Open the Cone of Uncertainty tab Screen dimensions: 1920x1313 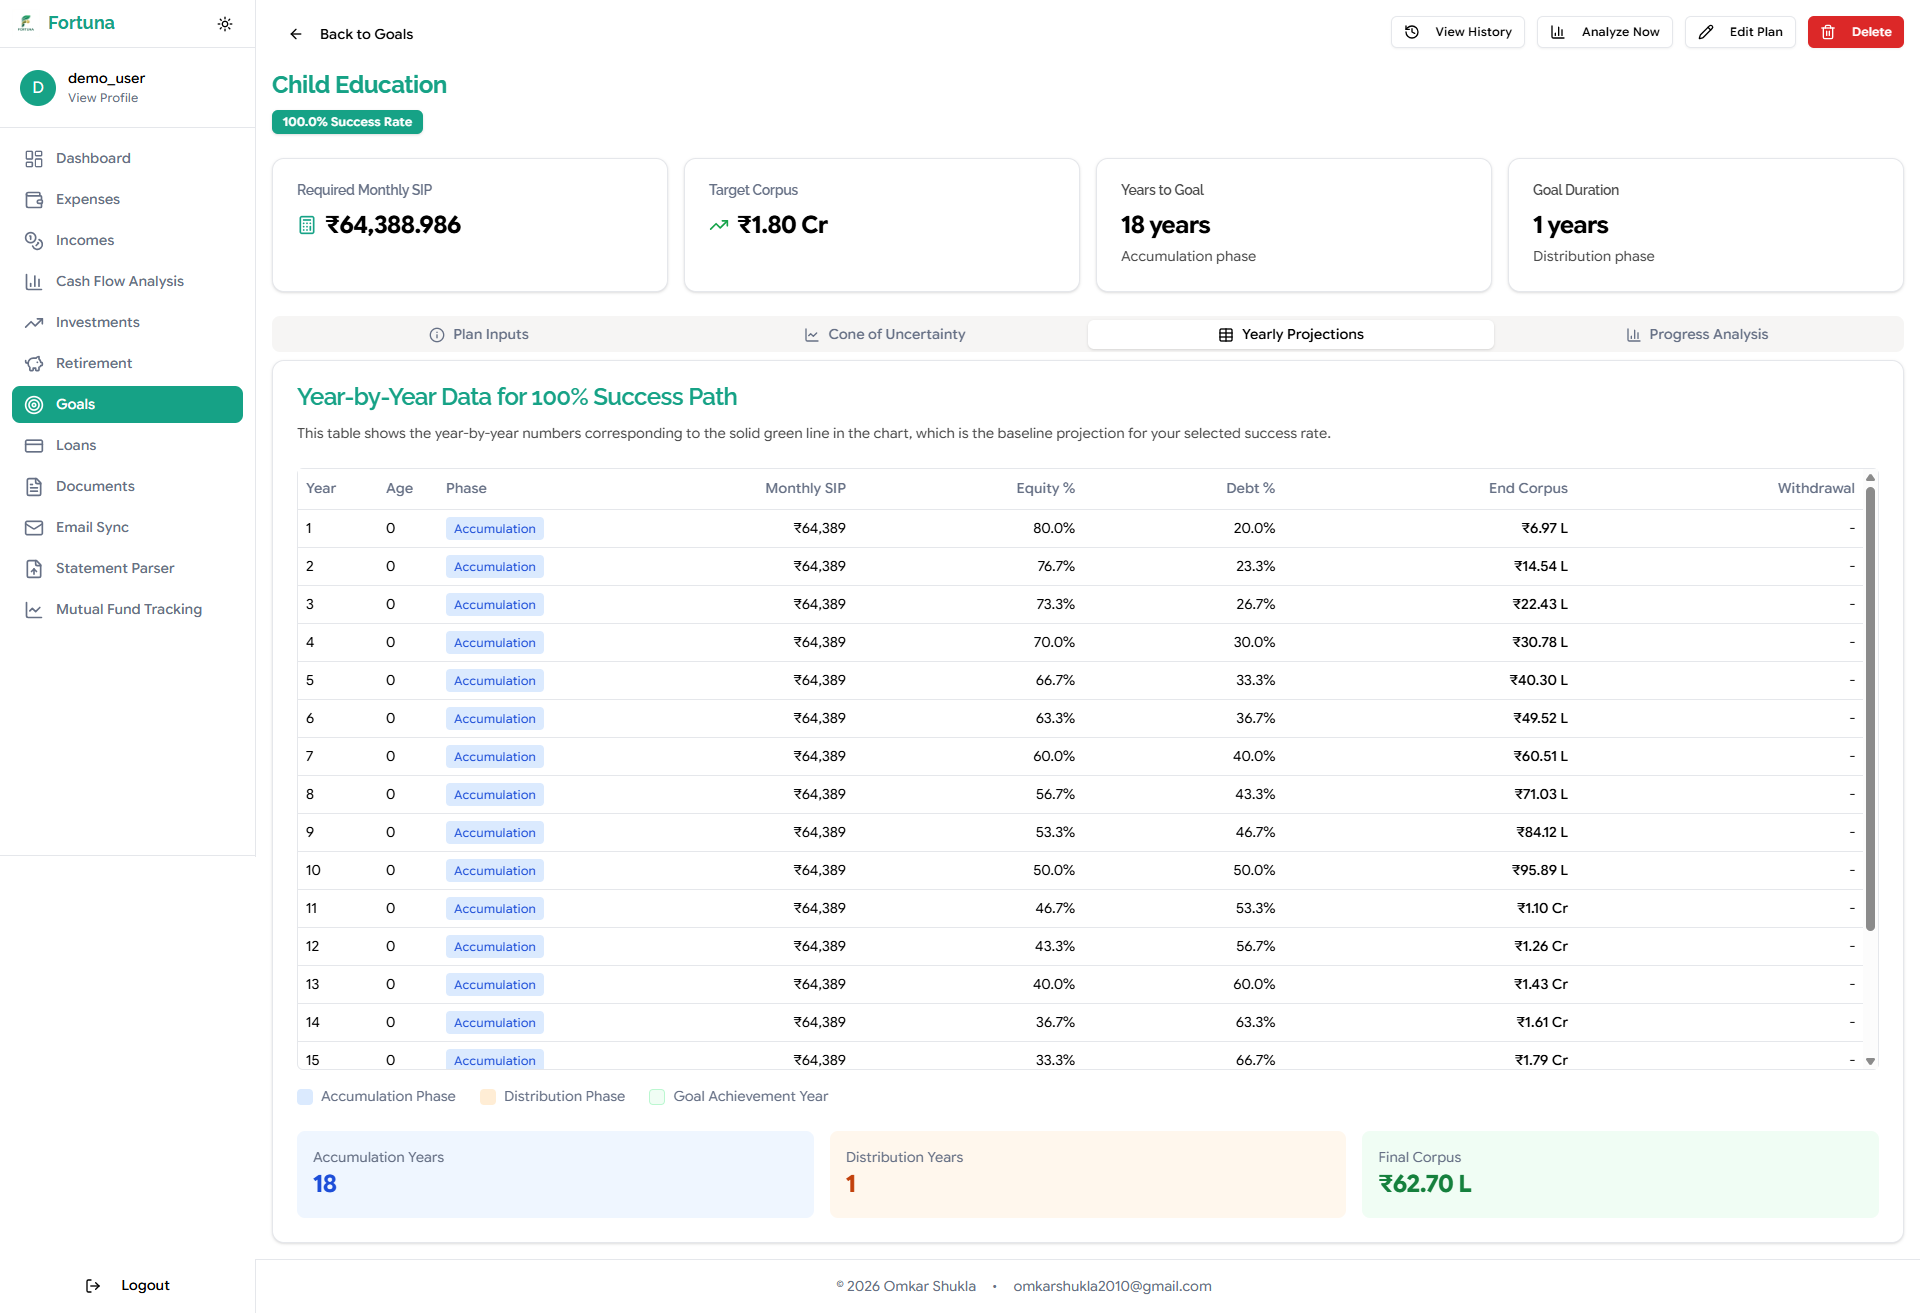(x=885, y=335)
